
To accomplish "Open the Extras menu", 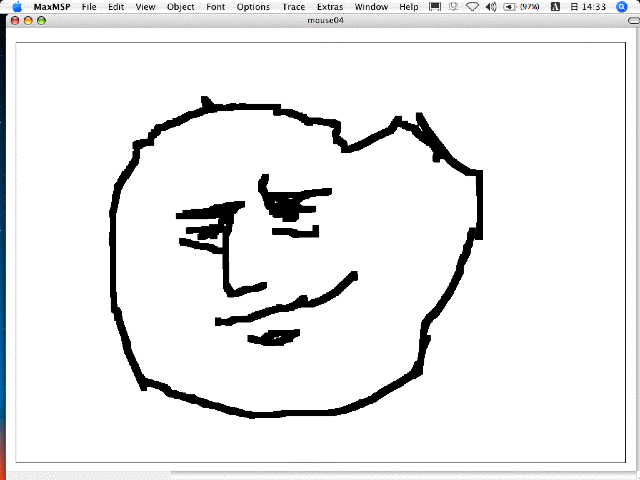I will (330, 7).
